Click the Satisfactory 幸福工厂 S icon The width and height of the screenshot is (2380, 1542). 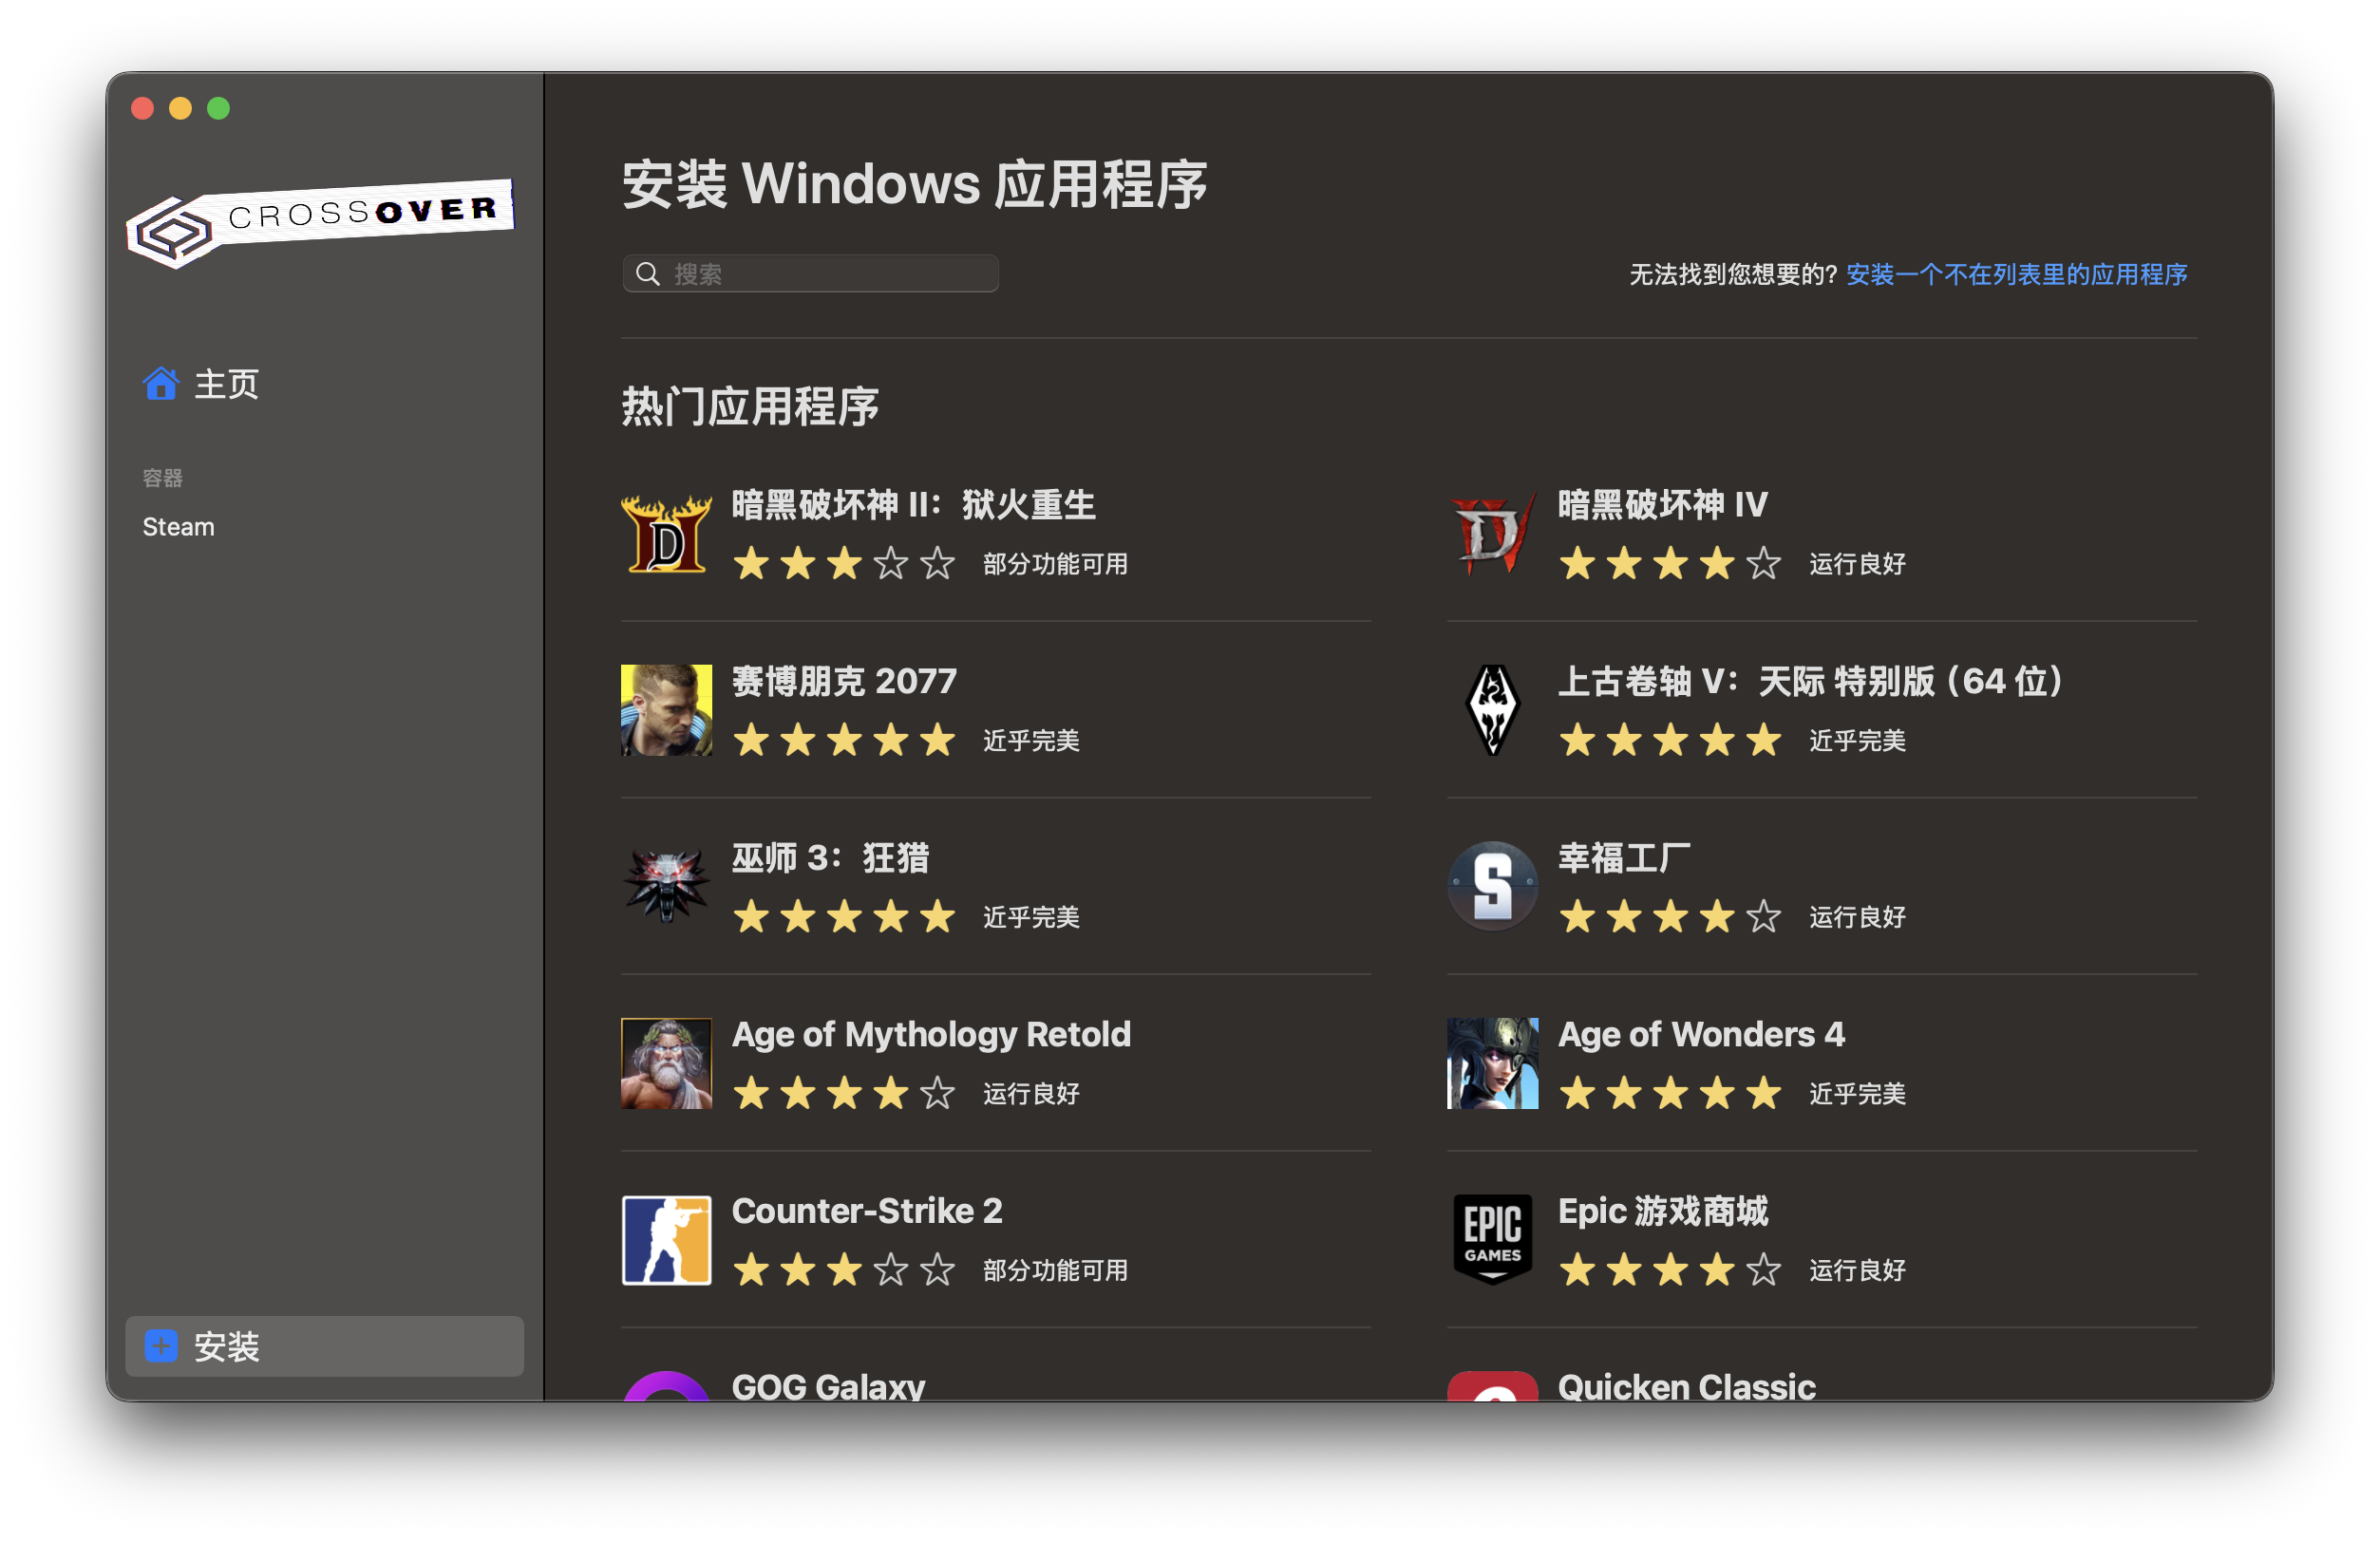tap(1492, 886)
